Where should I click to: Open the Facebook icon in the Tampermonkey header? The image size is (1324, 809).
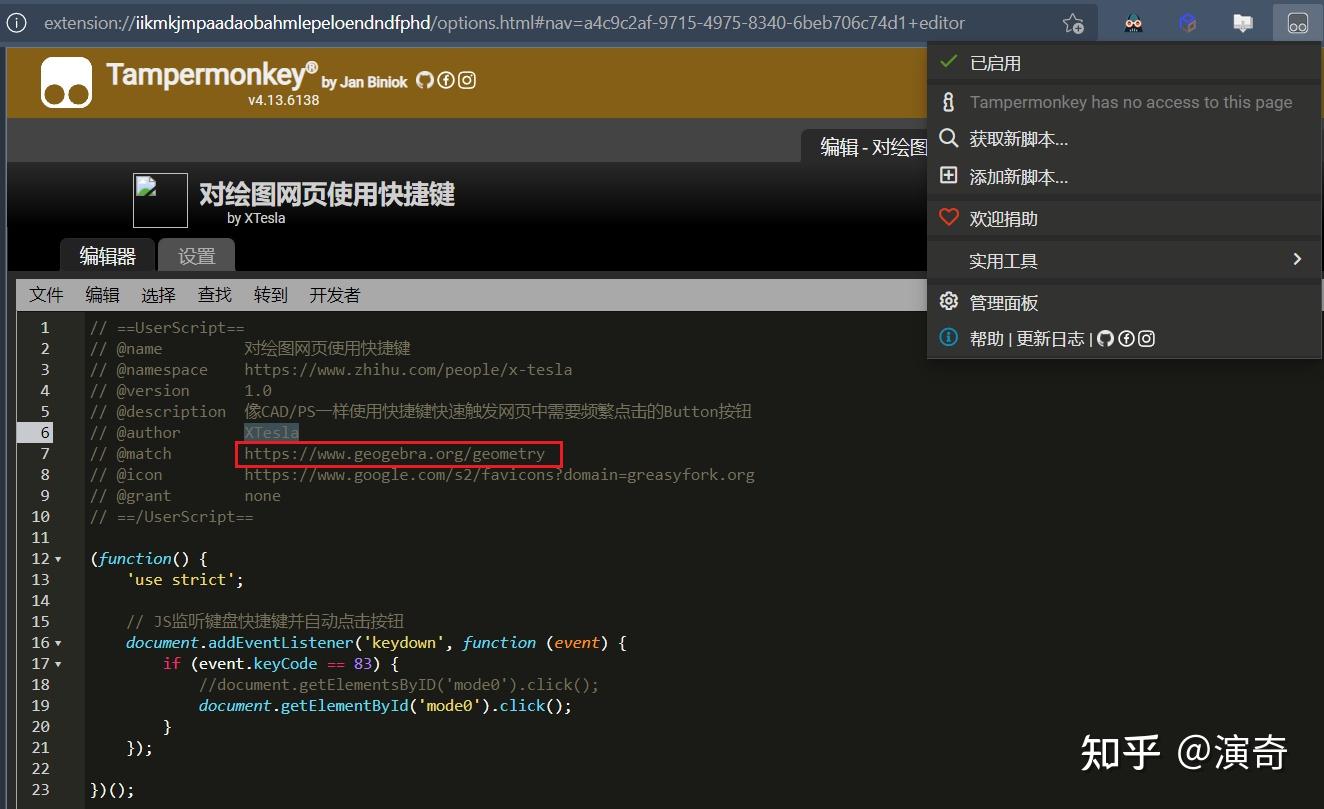[446, 80]
